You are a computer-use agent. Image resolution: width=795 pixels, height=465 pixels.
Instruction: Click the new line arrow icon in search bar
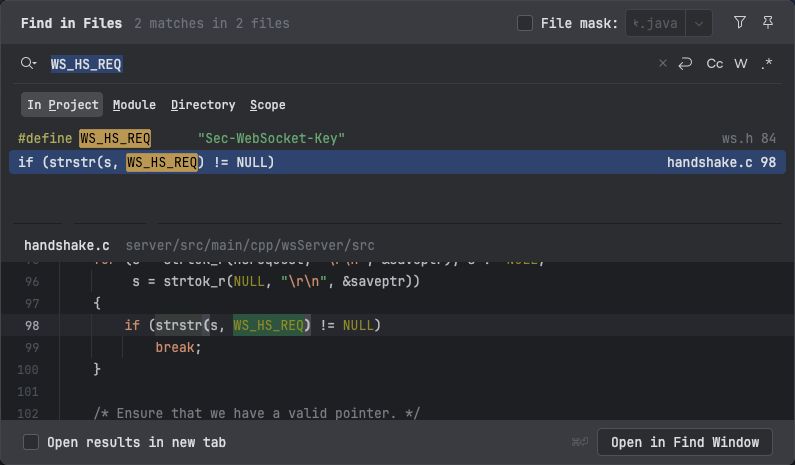pos(685,64)
